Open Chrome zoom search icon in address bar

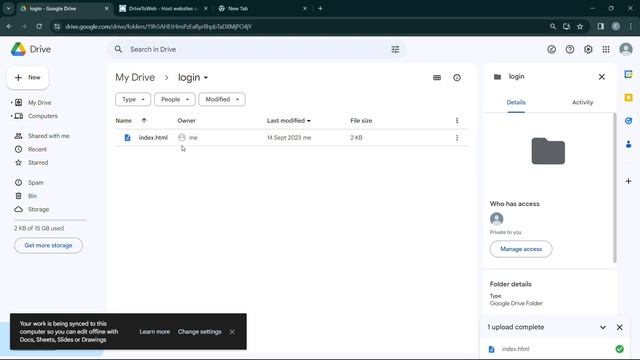[553, 27]
